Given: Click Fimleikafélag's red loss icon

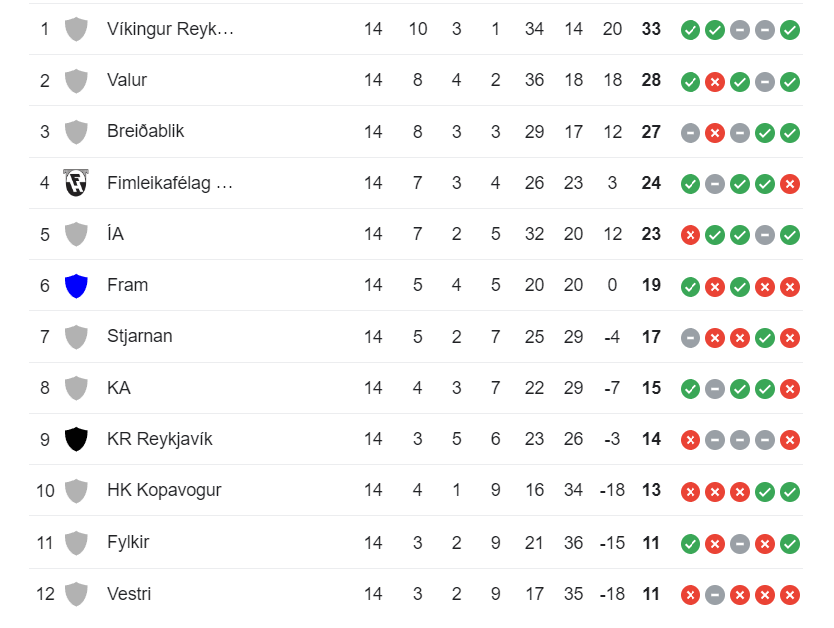Looking at the screenshot, I should [790, 184].
